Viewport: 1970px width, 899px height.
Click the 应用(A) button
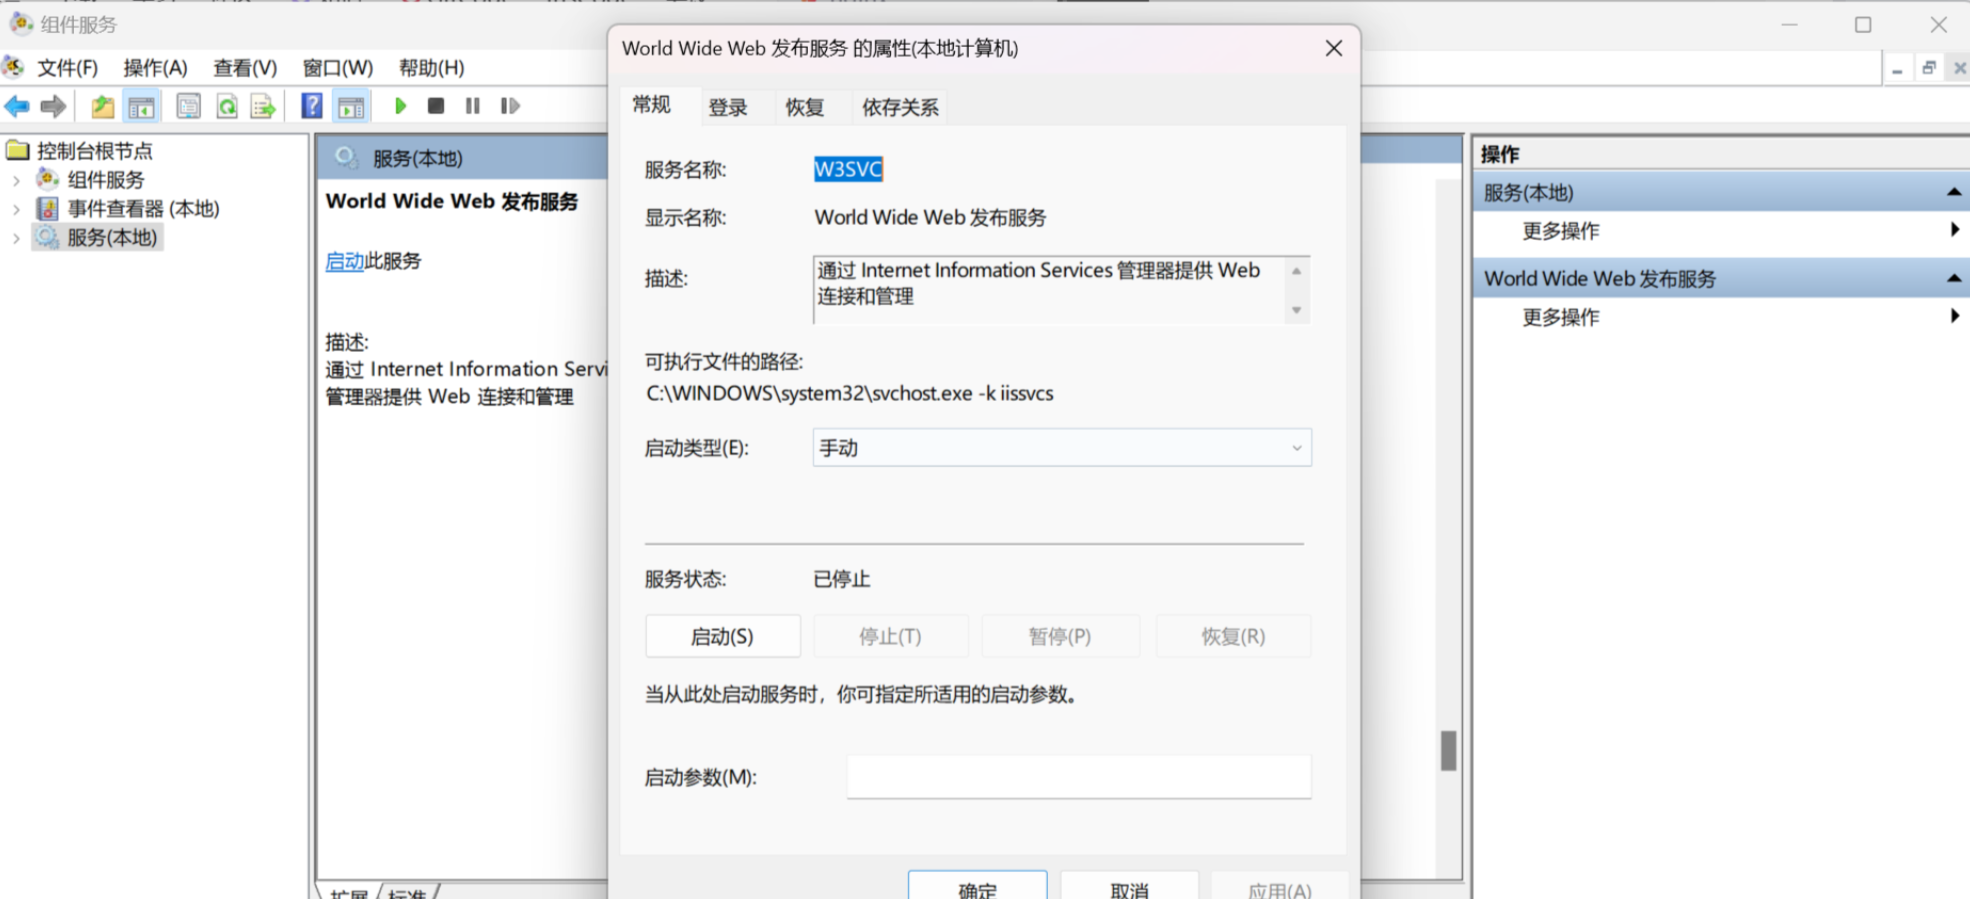1279,887
